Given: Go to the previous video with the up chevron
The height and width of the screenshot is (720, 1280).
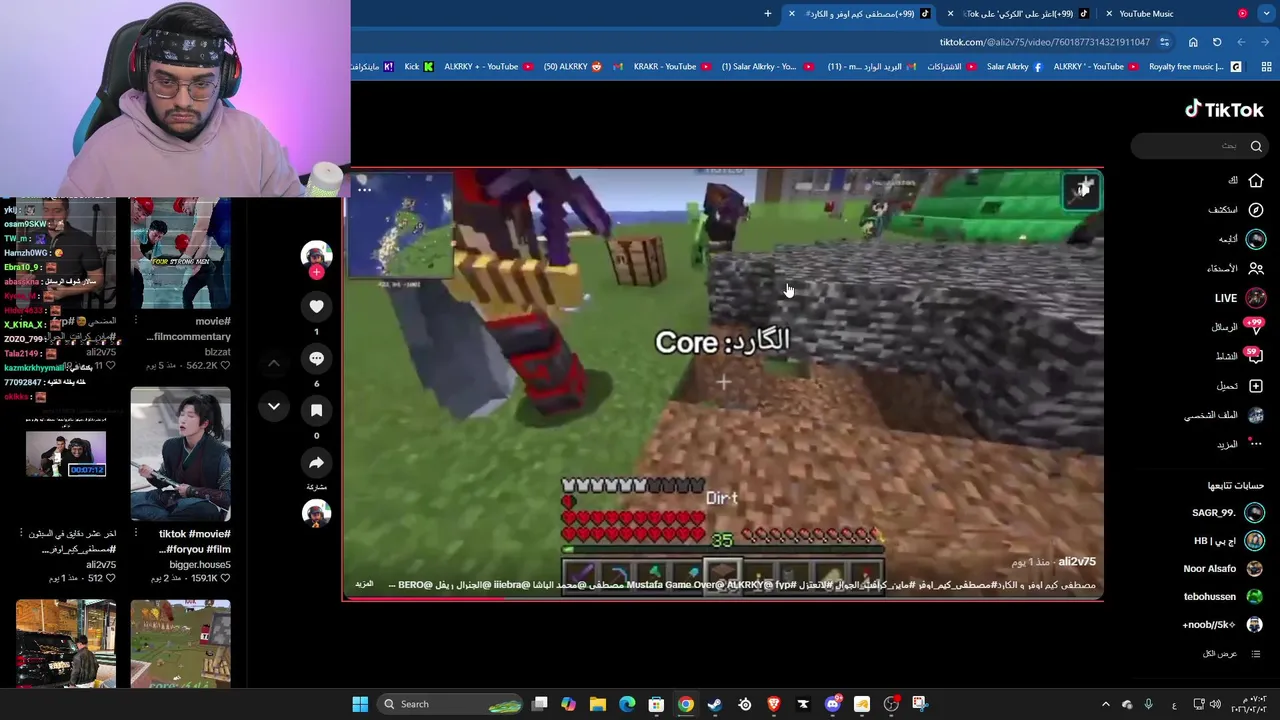Looking at the screenshot, I should 273,363.
